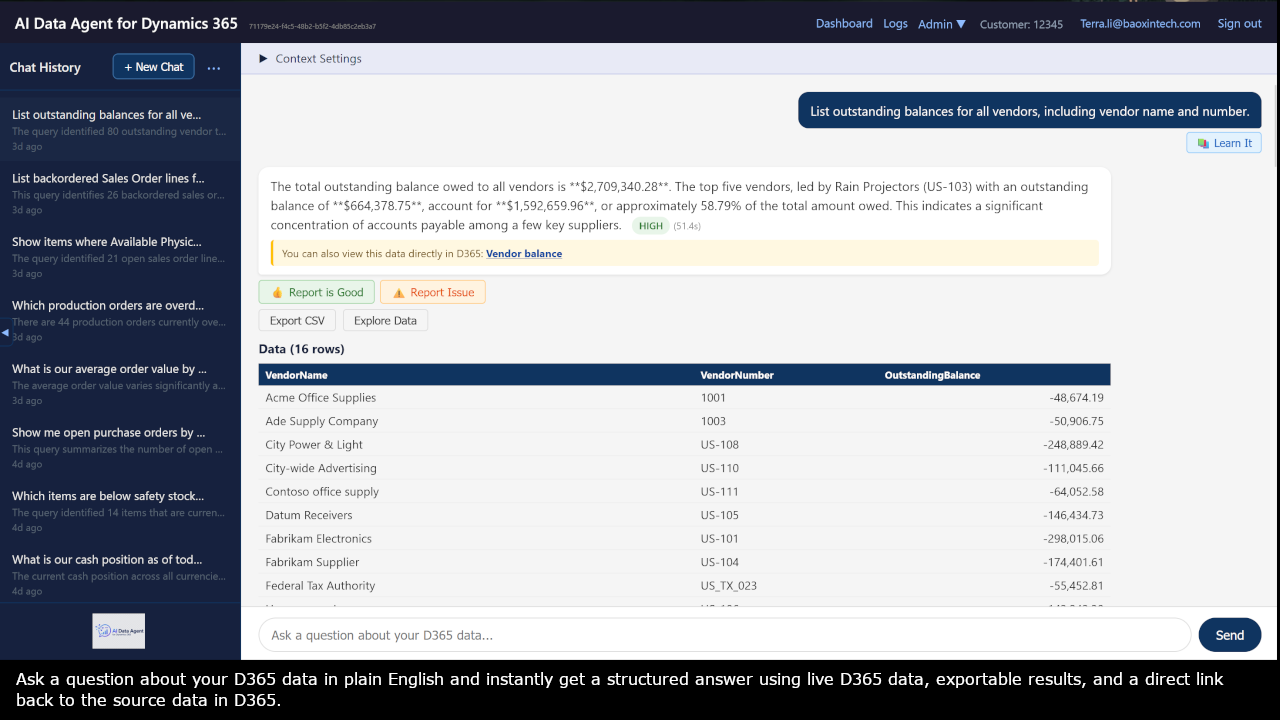Image resolution: width=1280 pixels, height=720 pixels.
Task: Click balance value '-48,674.19'
Action: pyautogui.click(x=1077, y=398)
